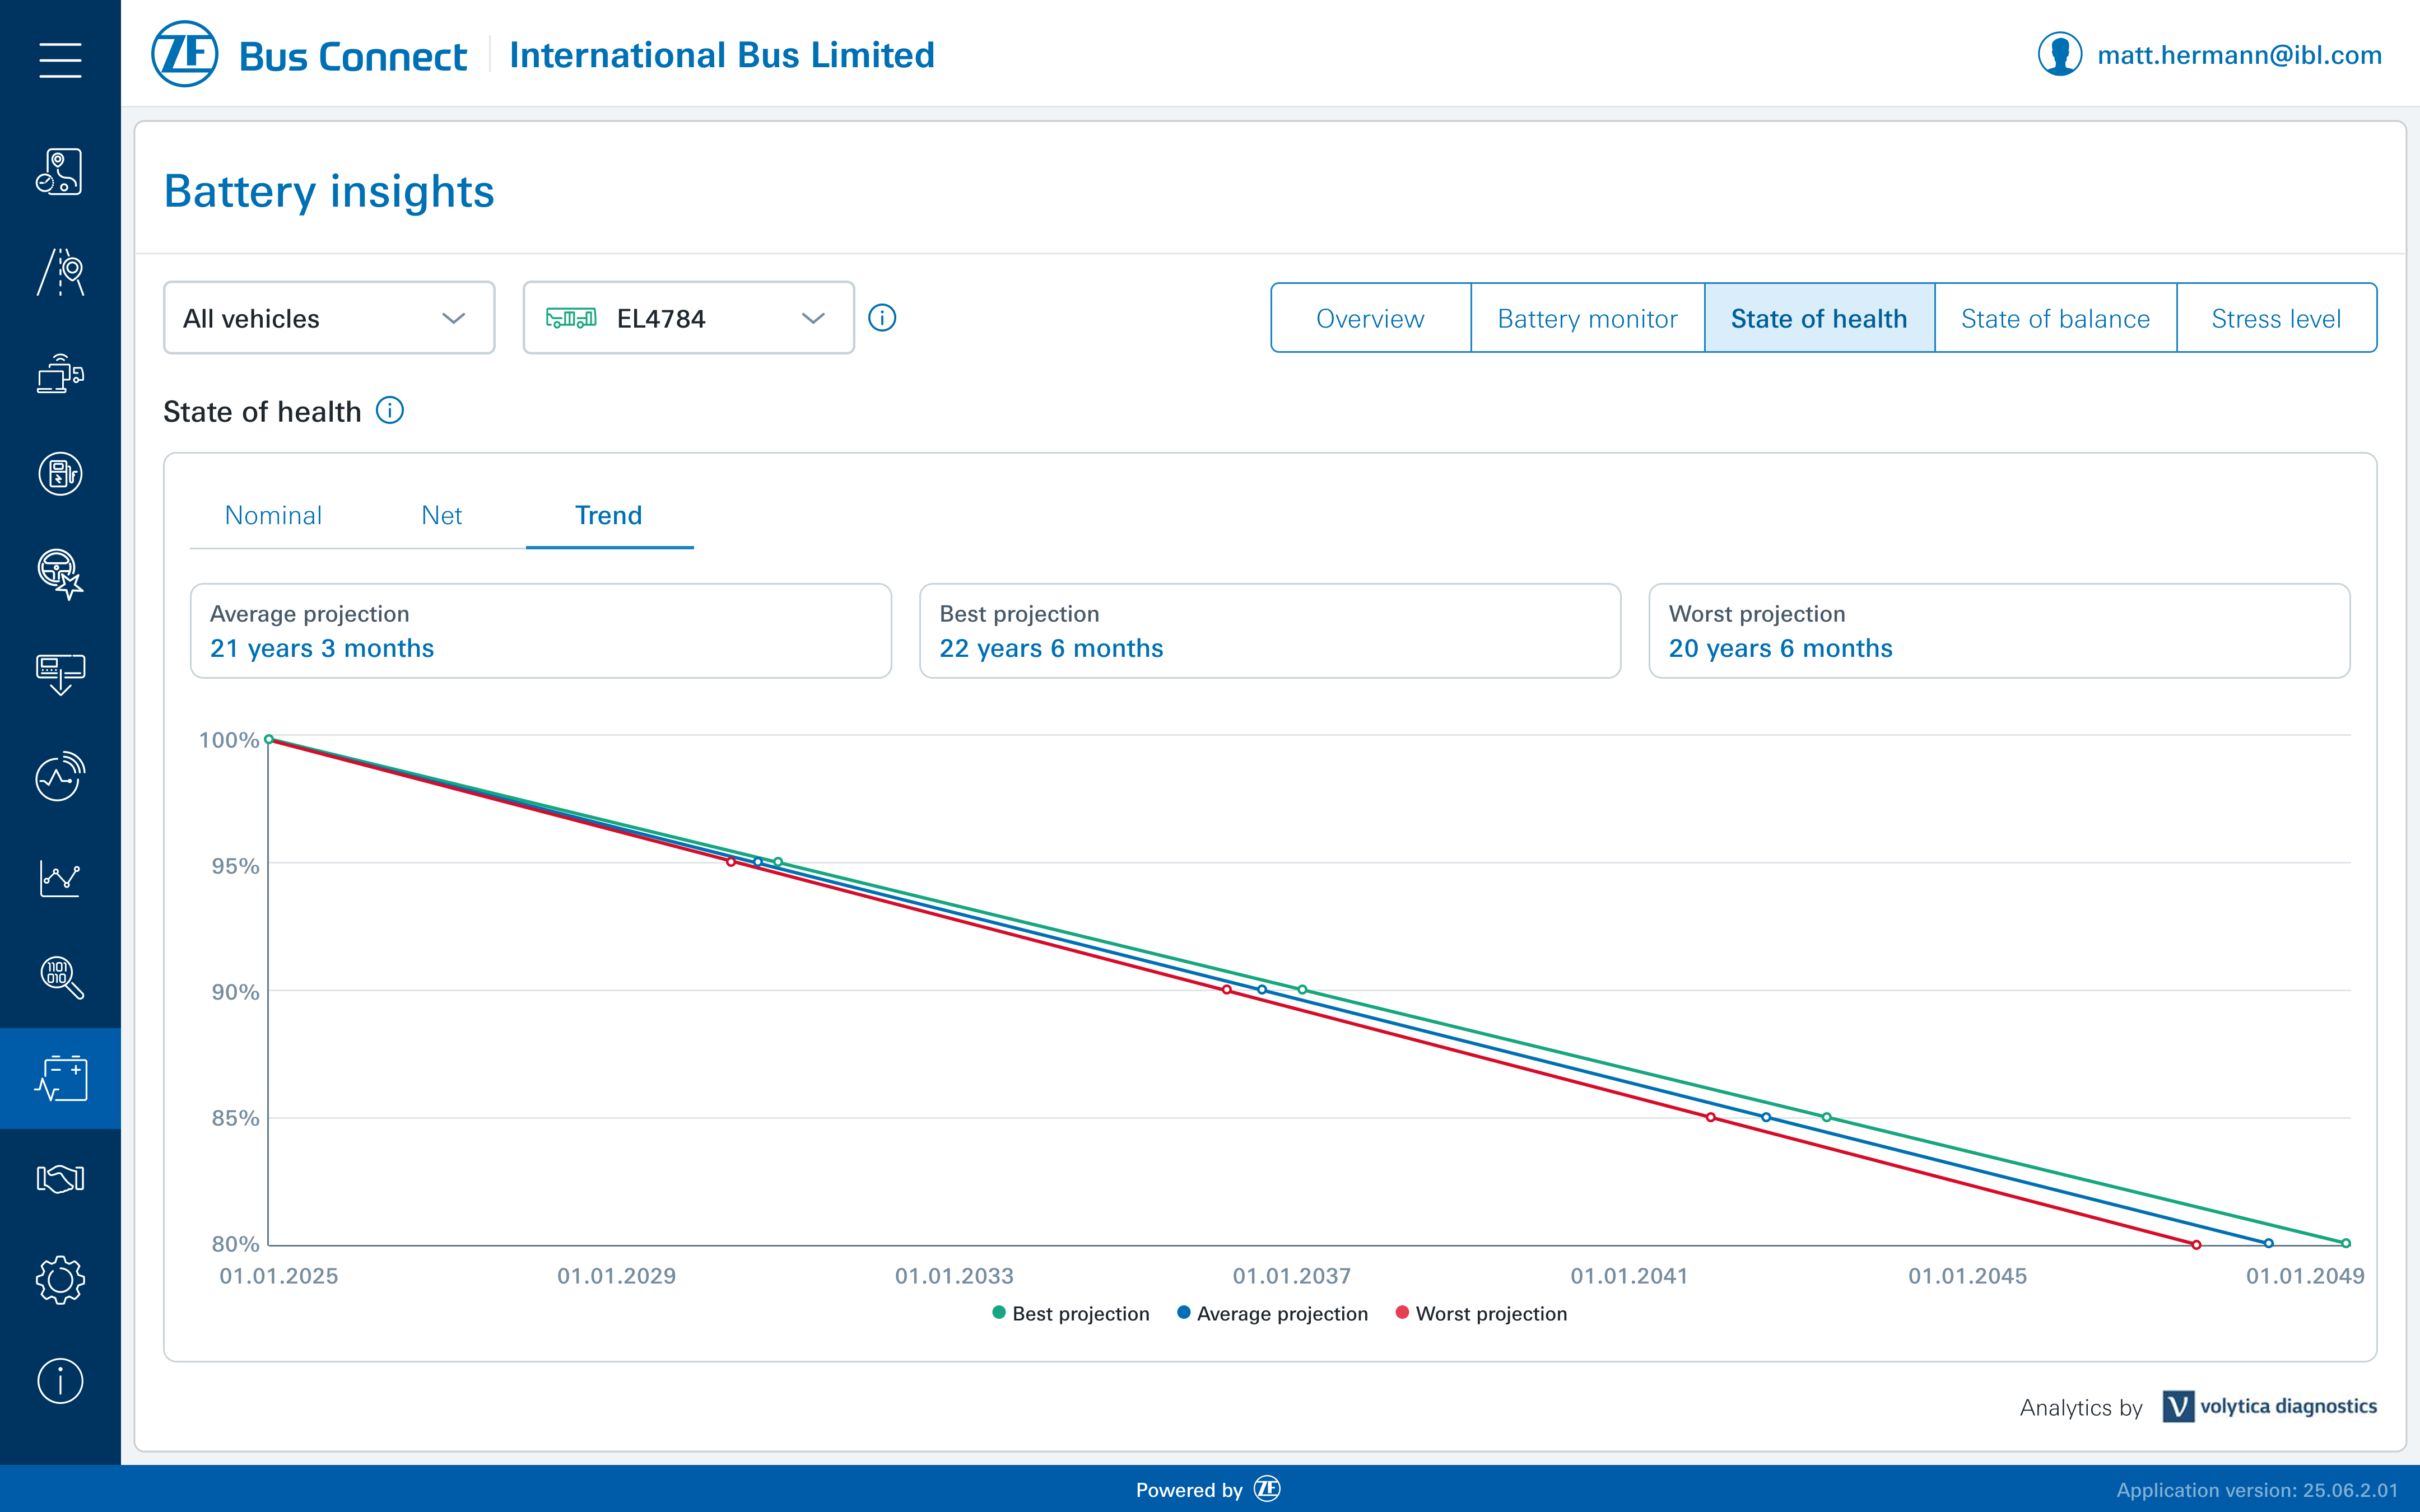Toggle Best projection series in chart legend
Viewport: 2420px width, 1512px height.
pyautogui.click(x=1071, y=1314)
